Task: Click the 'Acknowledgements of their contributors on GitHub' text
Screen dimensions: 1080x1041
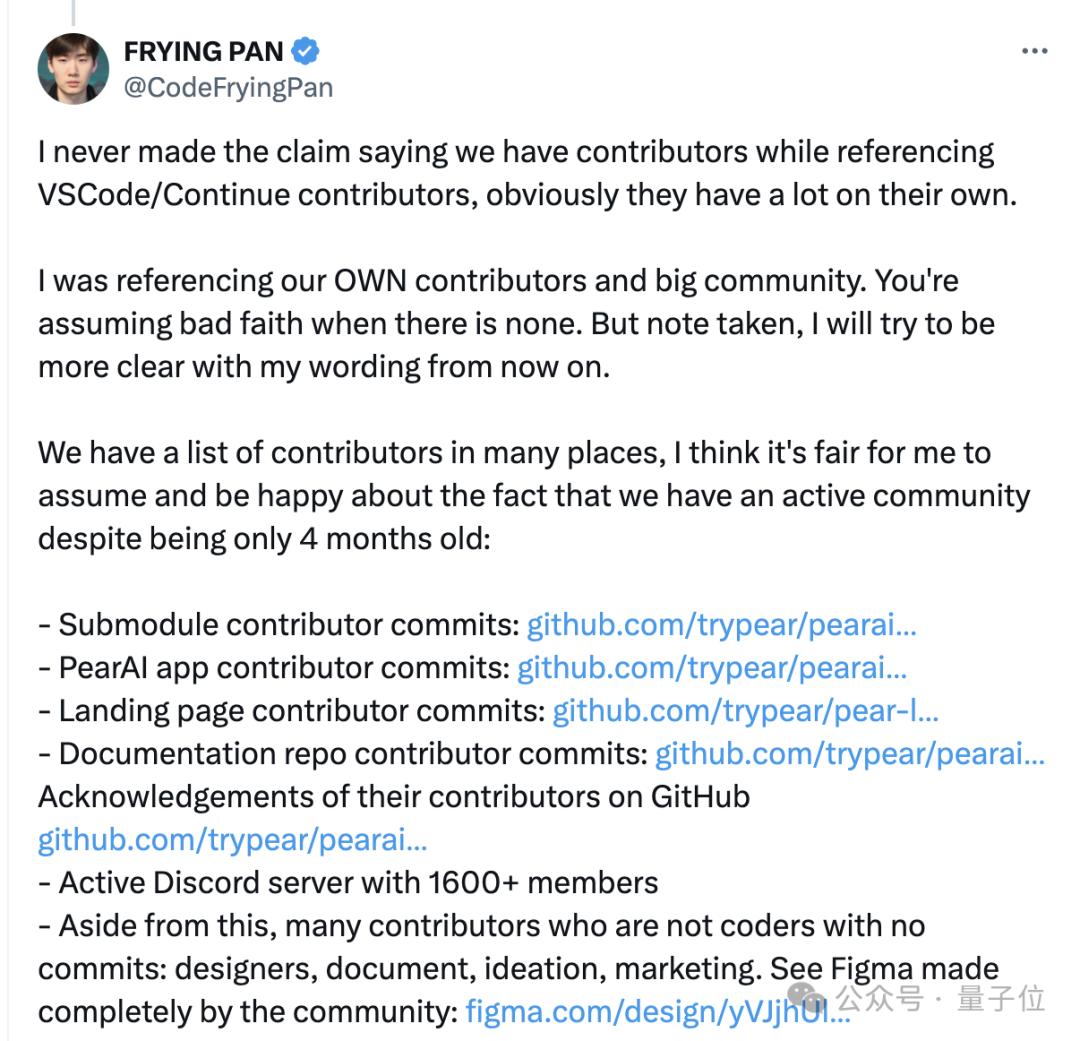Action: point(394,797)
